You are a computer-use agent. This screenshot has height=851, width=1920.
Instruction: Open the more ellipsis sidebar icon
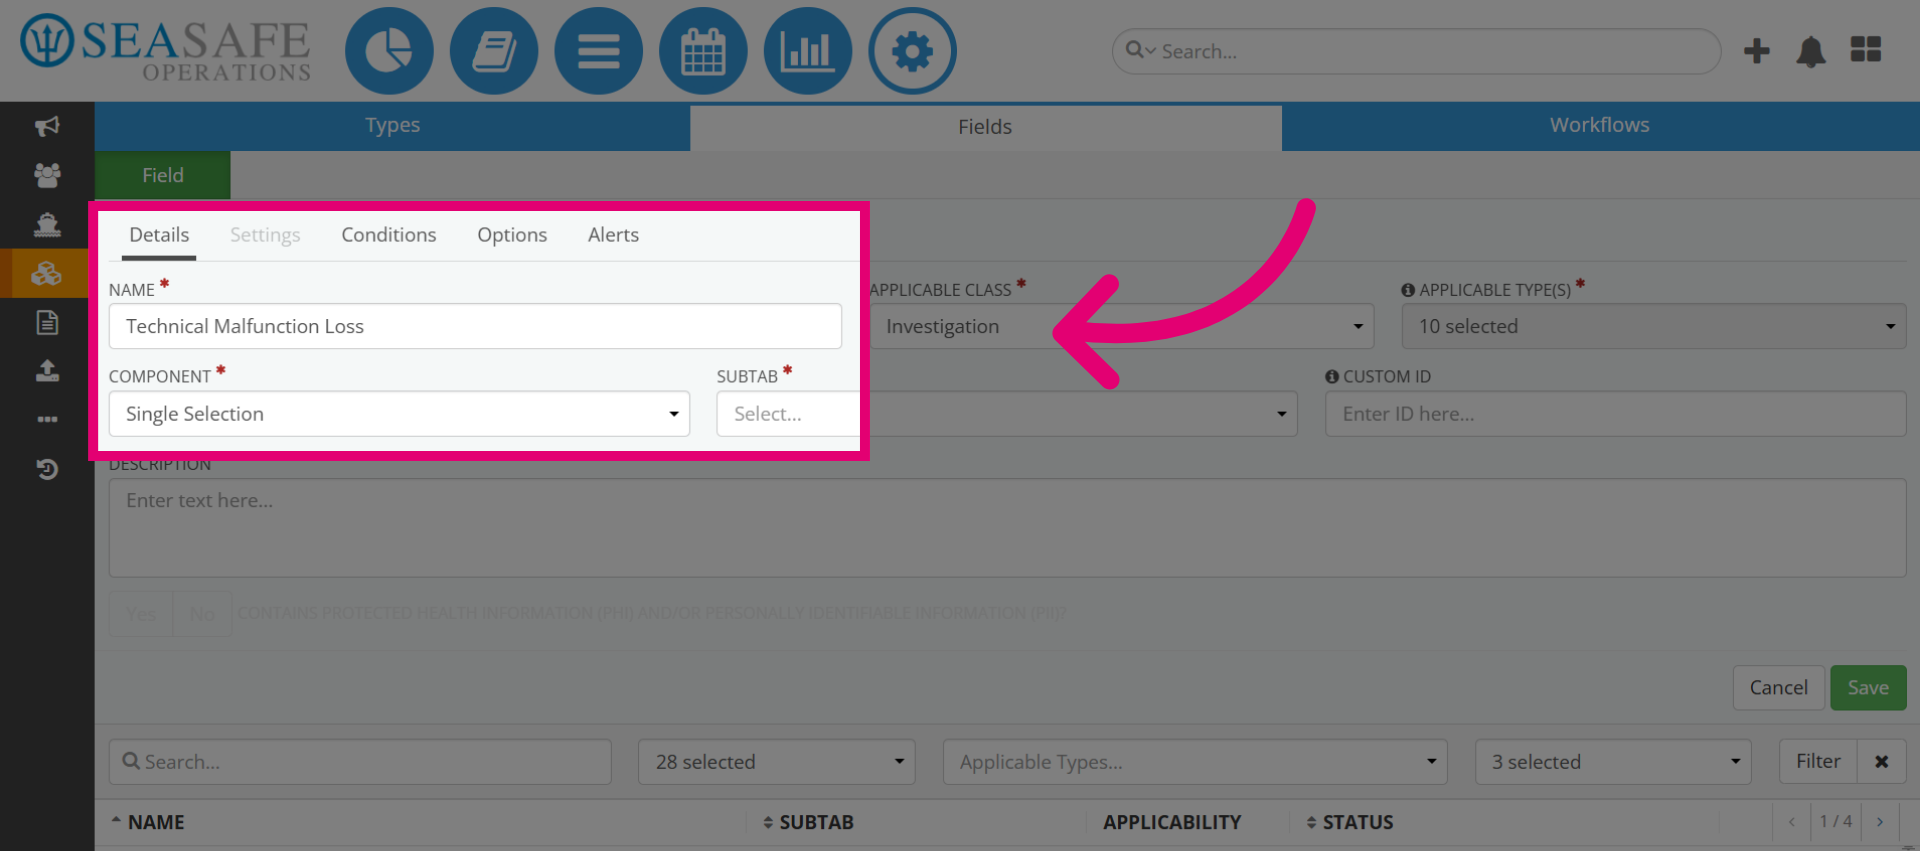click(47, 419)
